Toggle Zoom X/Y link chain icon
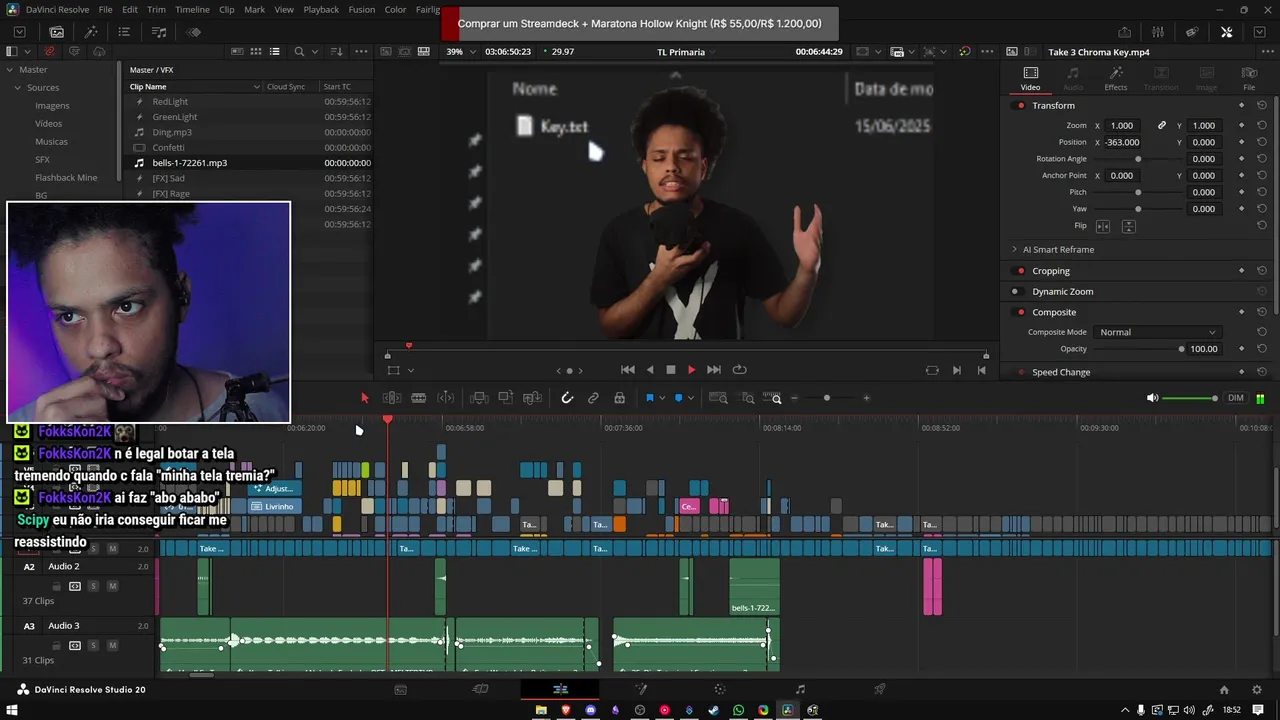This screenshot has height=720, width=1280. [x=1161, y=126]
